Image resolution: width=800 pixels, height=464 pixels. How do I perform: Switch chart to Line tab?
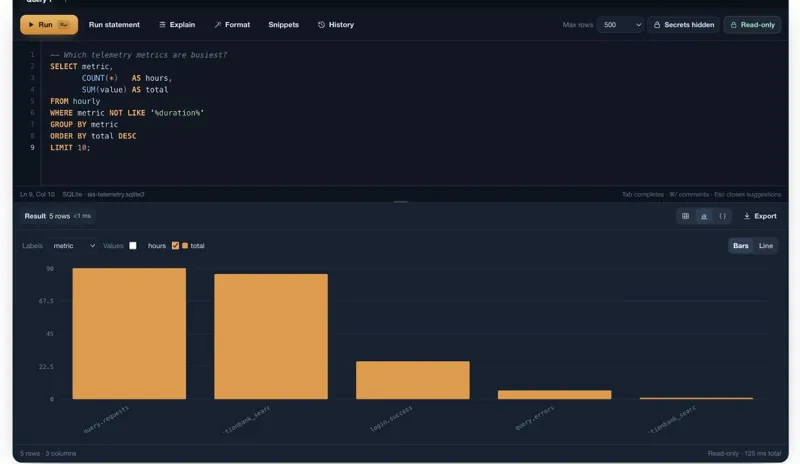point(765,246)
